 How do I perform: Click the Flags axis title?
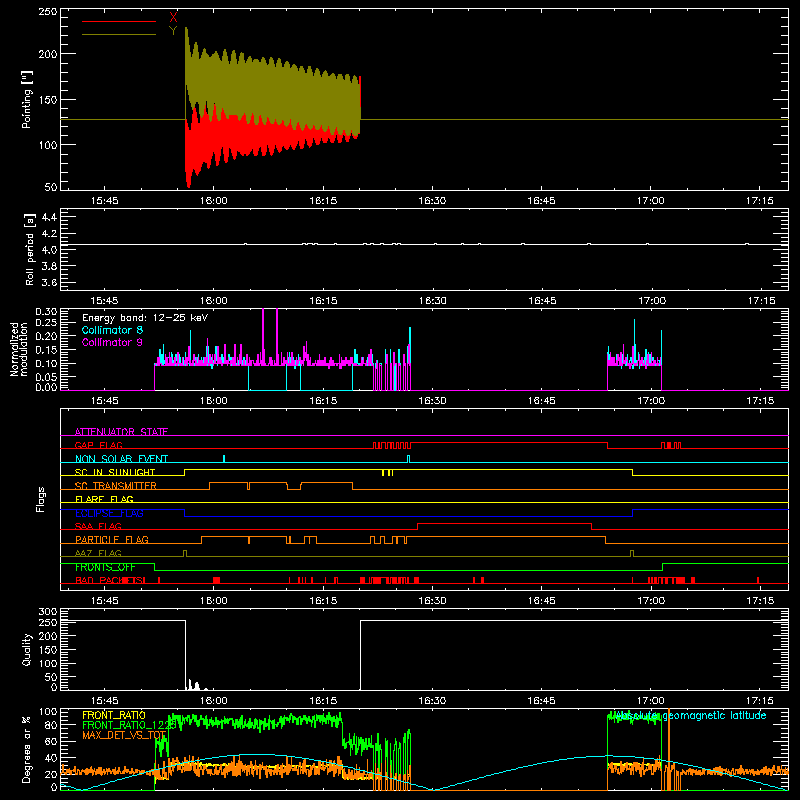[40, 499]
